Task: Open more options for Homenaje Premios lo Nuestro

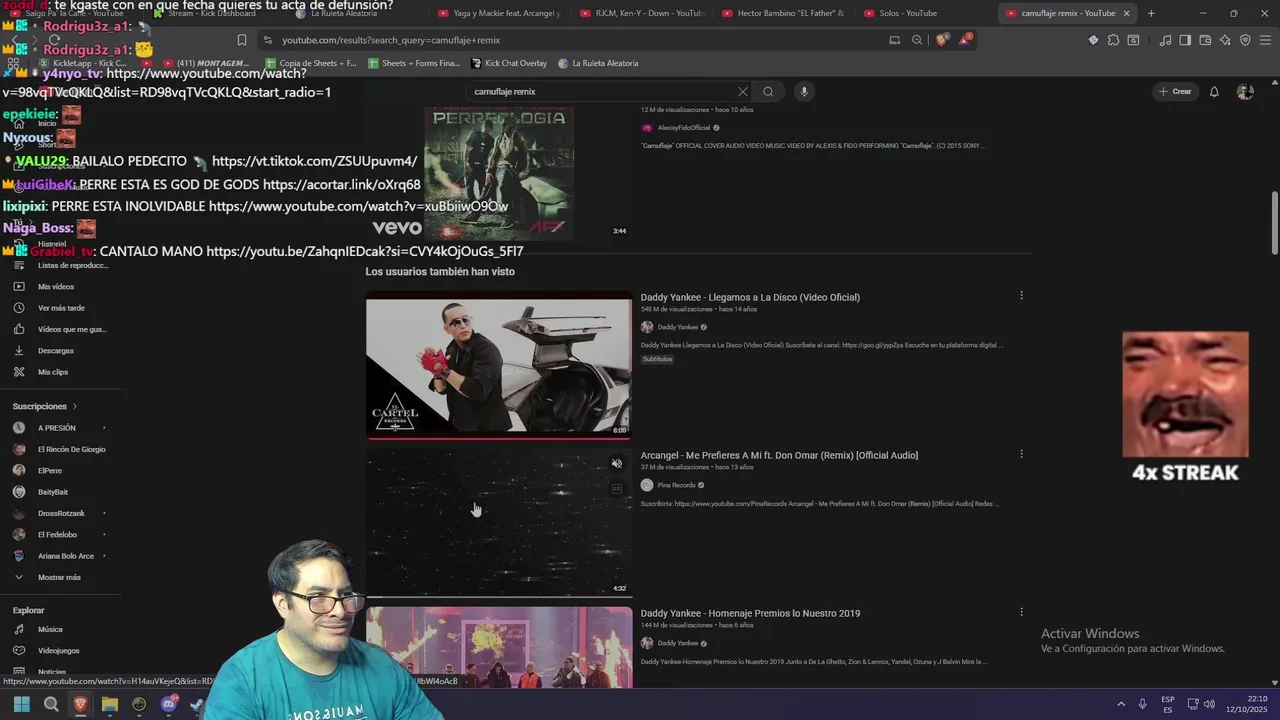Action: (1021, 612)
